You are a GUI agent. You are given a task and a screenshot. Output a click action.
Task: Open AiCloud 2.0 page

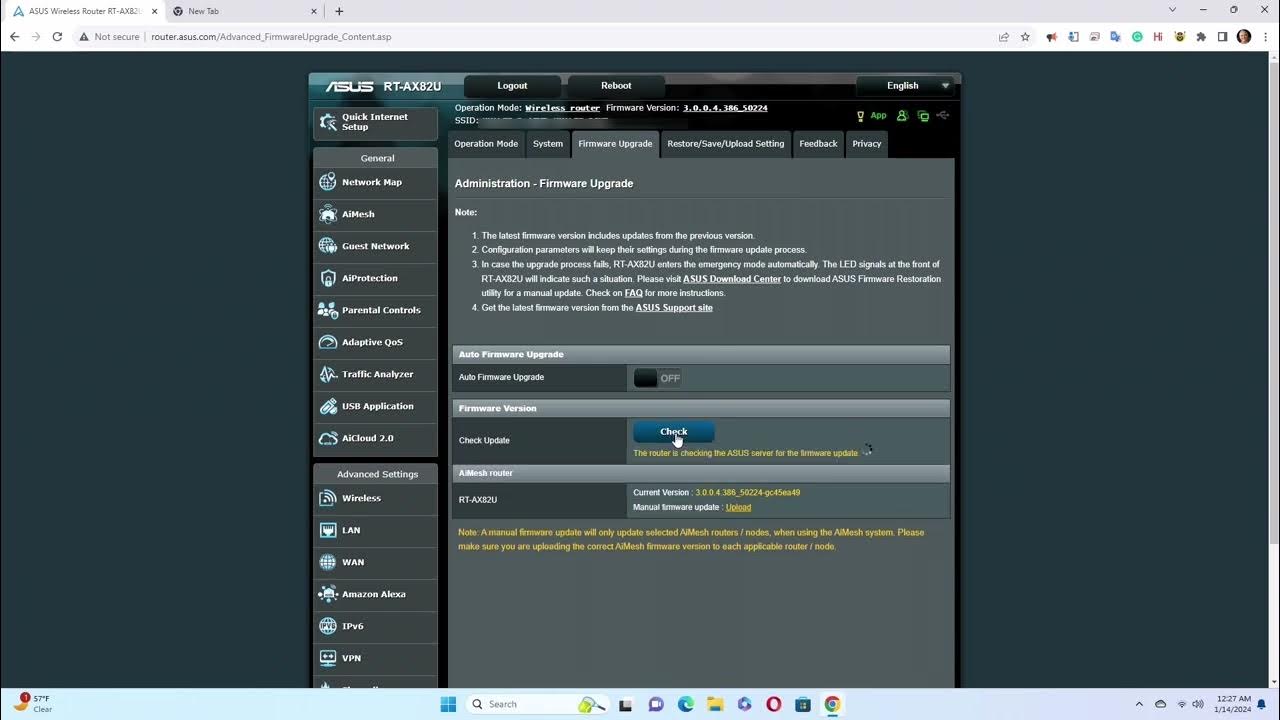click(375, 438)
